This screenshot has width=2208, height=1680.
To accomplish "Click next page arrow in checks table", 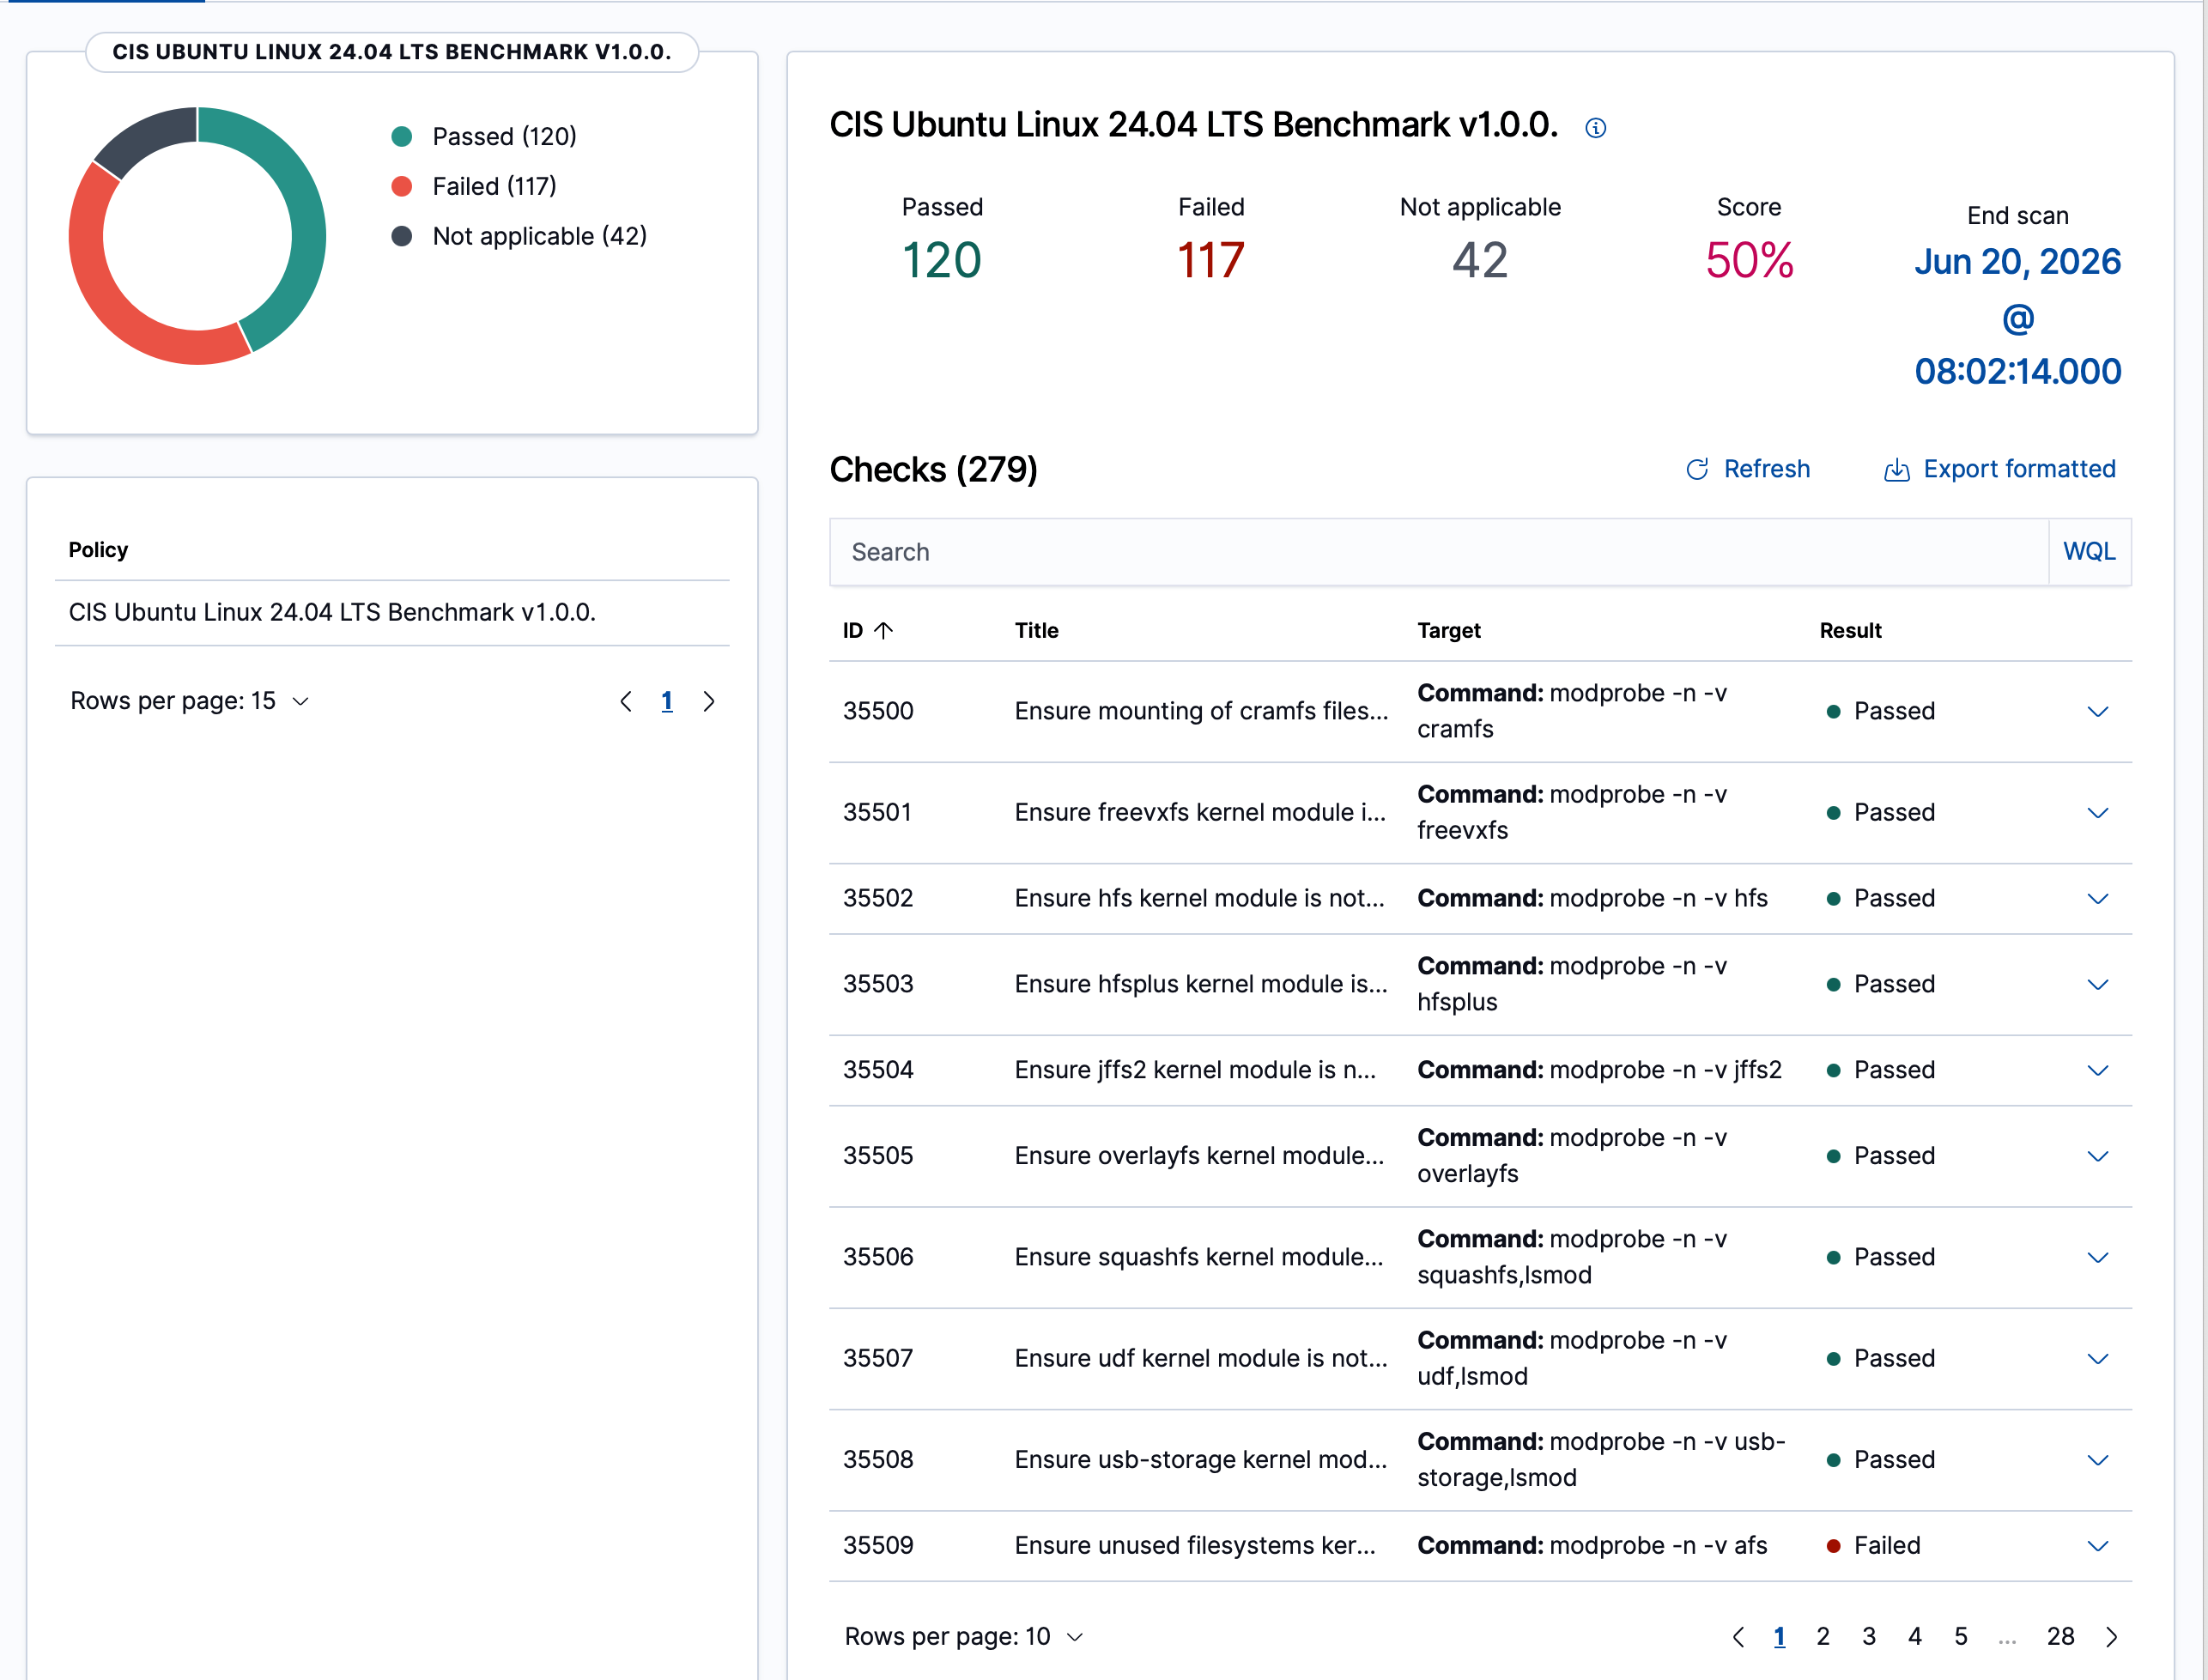I will pyautogui.click(x=2112, y=1637).
